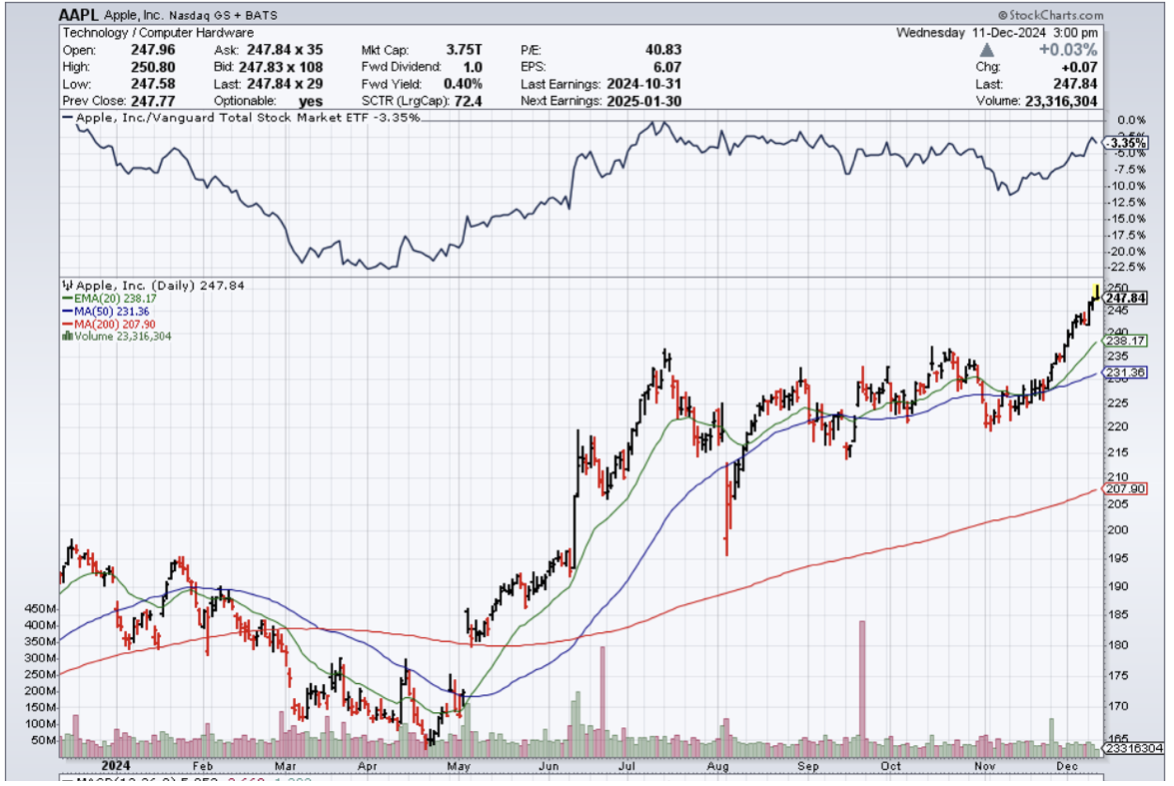1174x786 pixels.
Task: Select the green EMA(20) legend entry
Action: (110, 298)
